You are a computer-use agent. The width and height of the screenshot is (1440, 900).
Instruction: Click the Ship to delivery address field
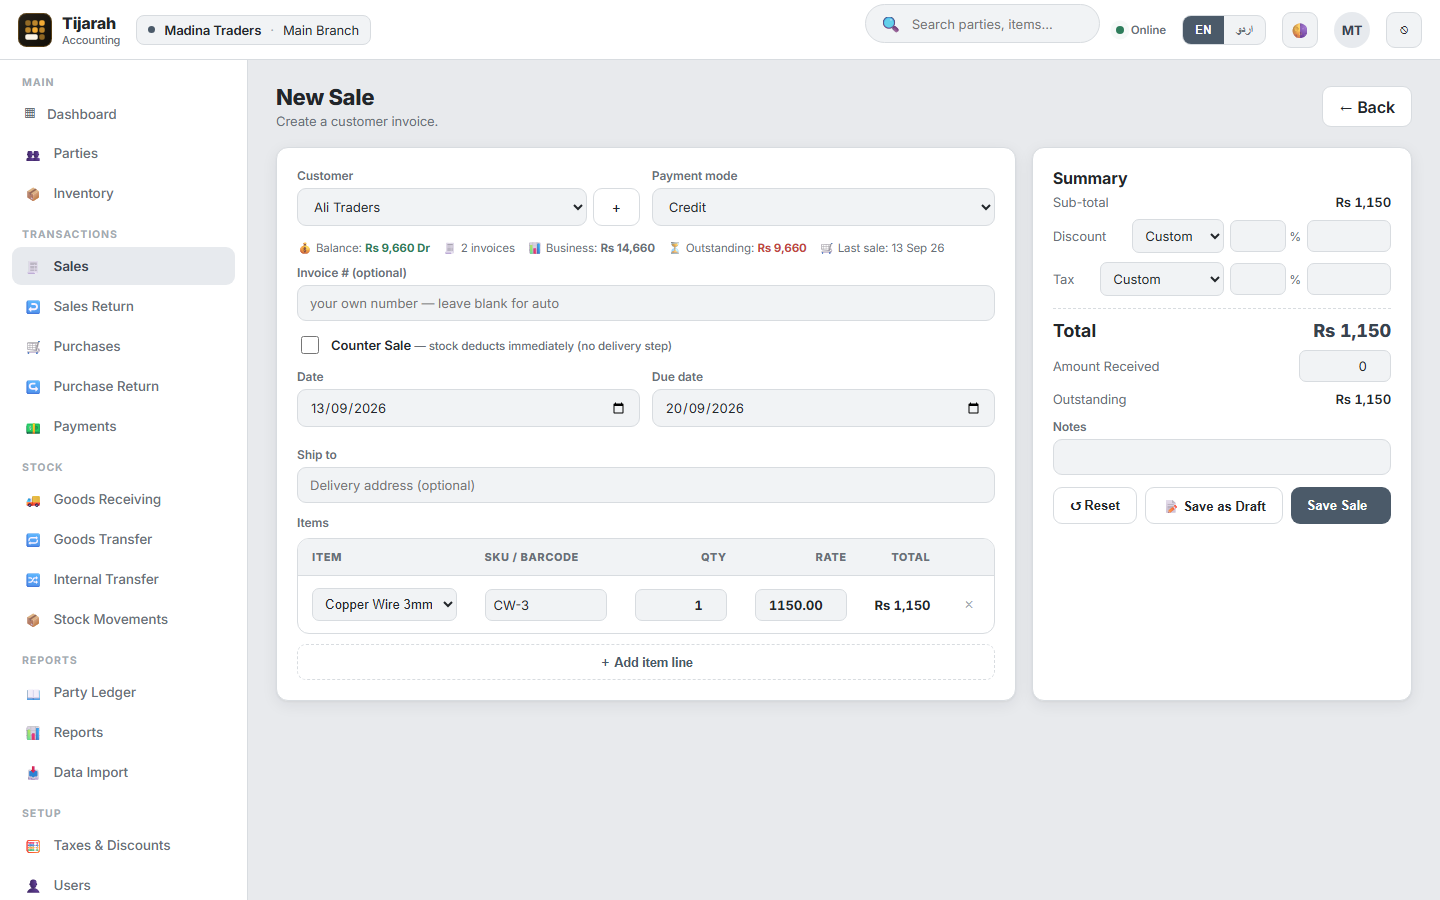pyautogui.click(x=646, y=485)
